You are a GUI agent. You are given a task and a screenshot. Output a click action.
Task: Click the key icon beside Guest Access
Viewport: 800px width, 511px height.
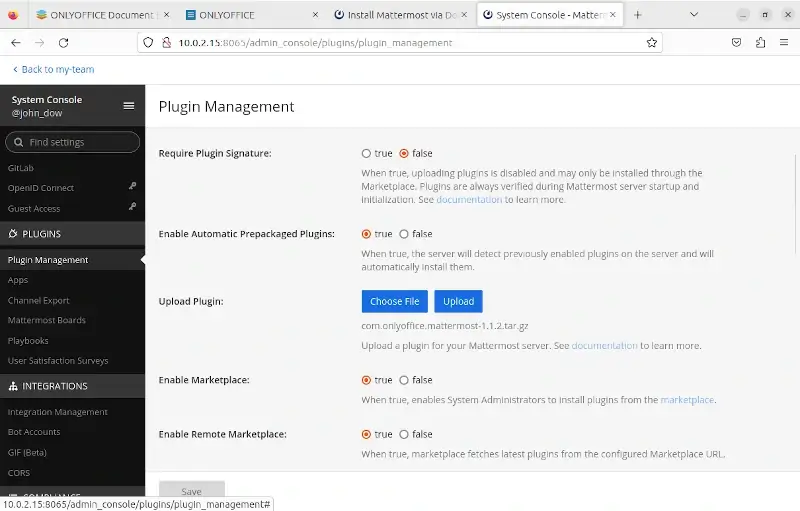click(132, 207)
